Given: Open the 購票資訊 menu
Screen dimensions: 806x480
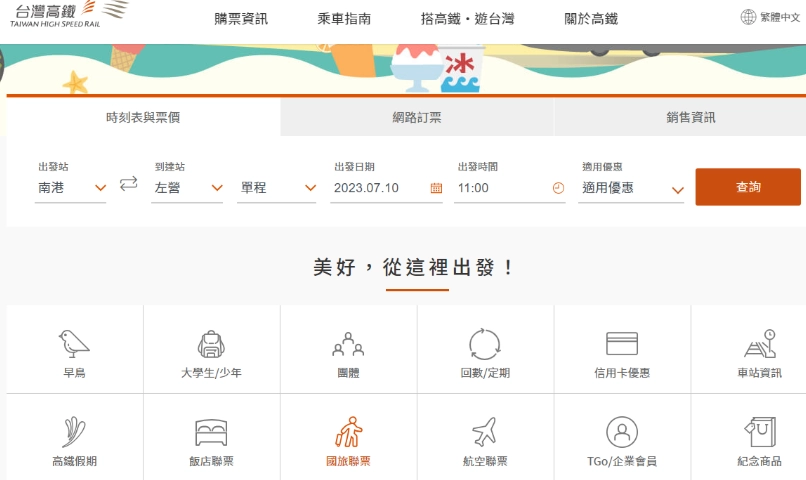Looking at the screenshot, I should (241, 19).
